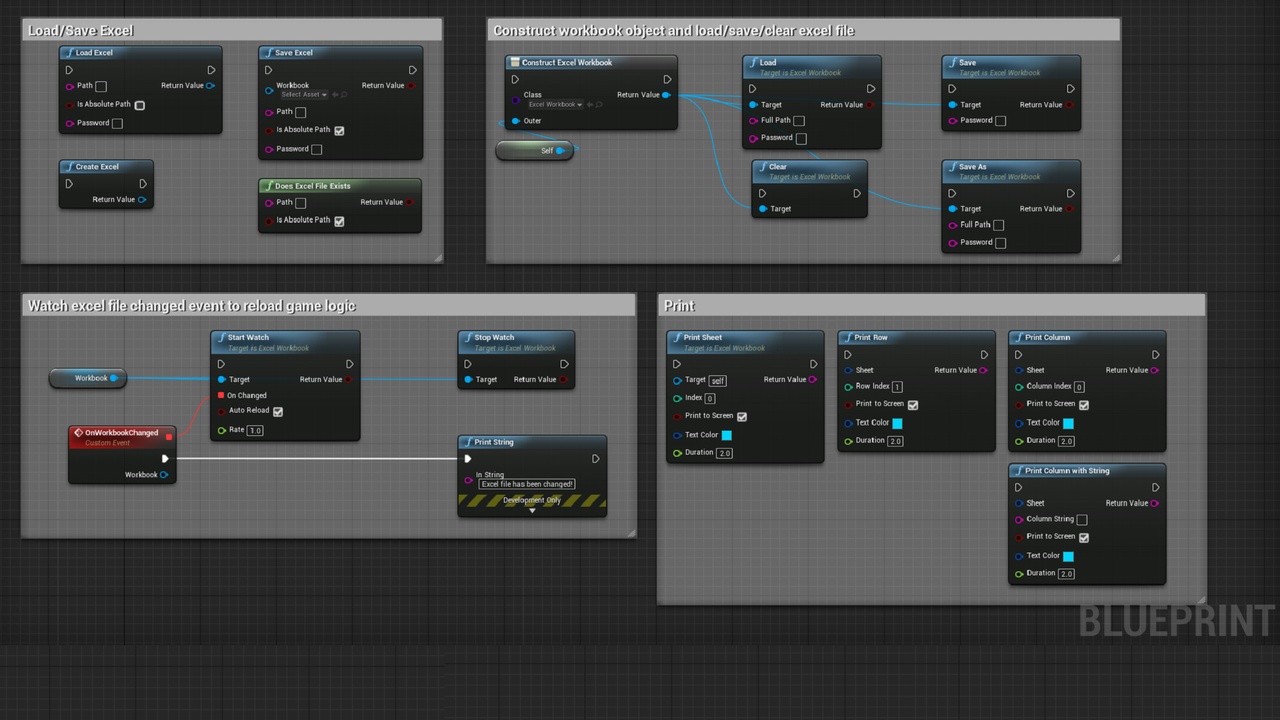Check the Password box on the Load Excel node

point(117,124)
